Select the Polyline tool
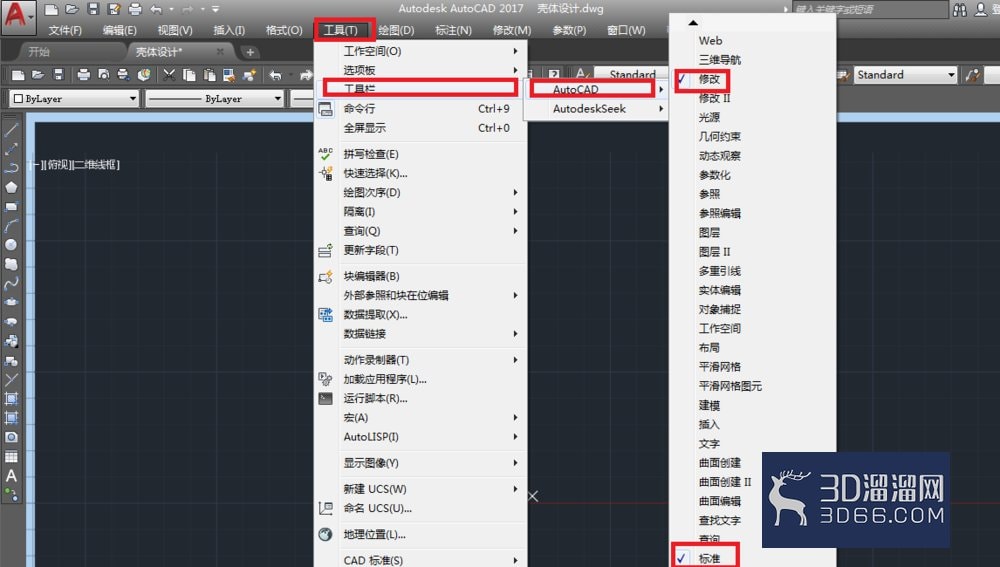This screenshot has height=567, width=1000. tap(11, 168)
